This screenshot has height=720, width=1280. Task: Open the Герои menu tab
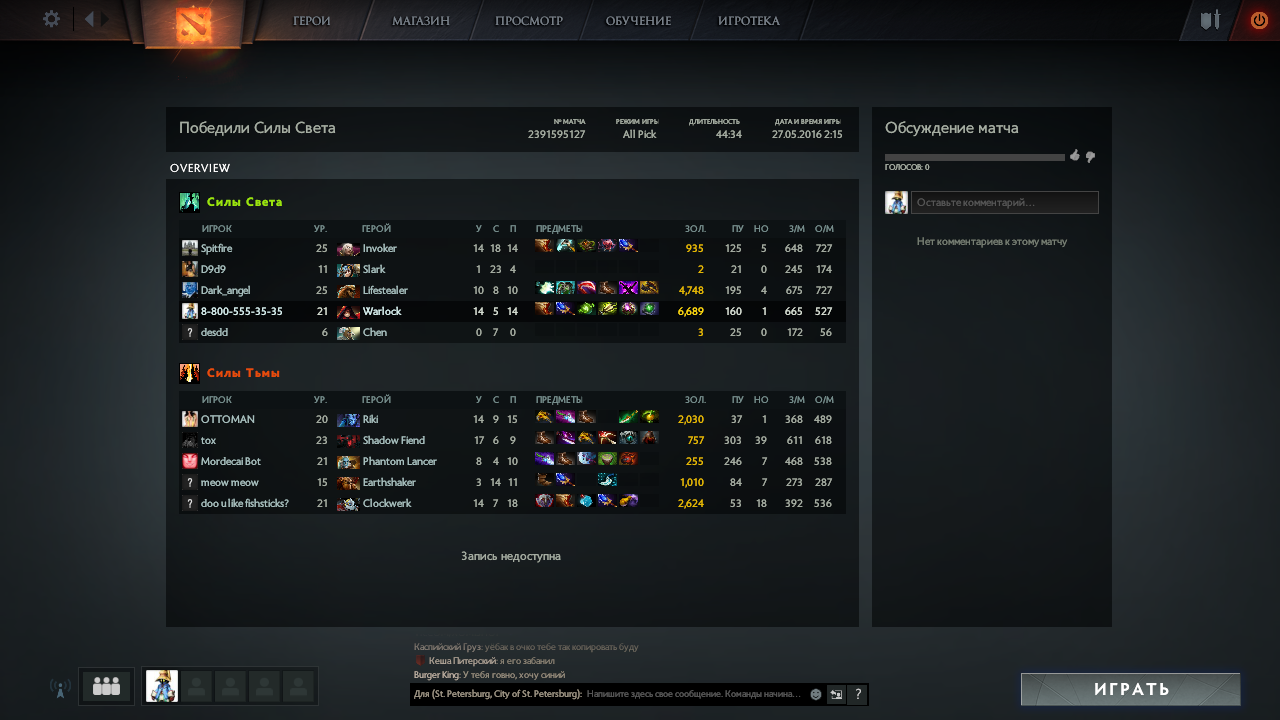[312, 20]
